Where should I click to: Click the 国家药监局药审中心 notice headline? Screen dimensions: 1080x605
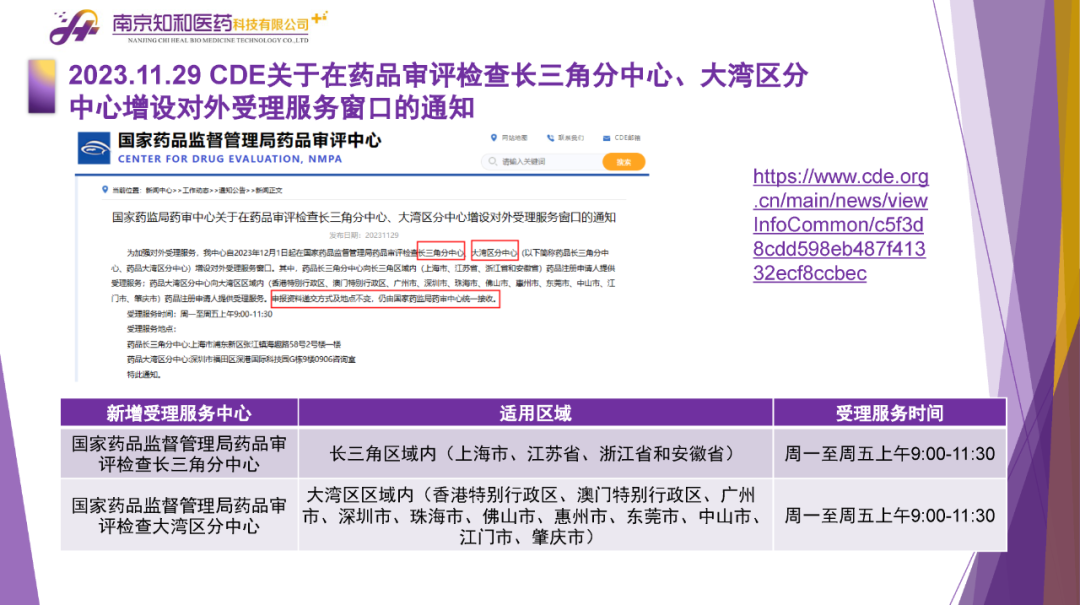[x=363, y=216]
